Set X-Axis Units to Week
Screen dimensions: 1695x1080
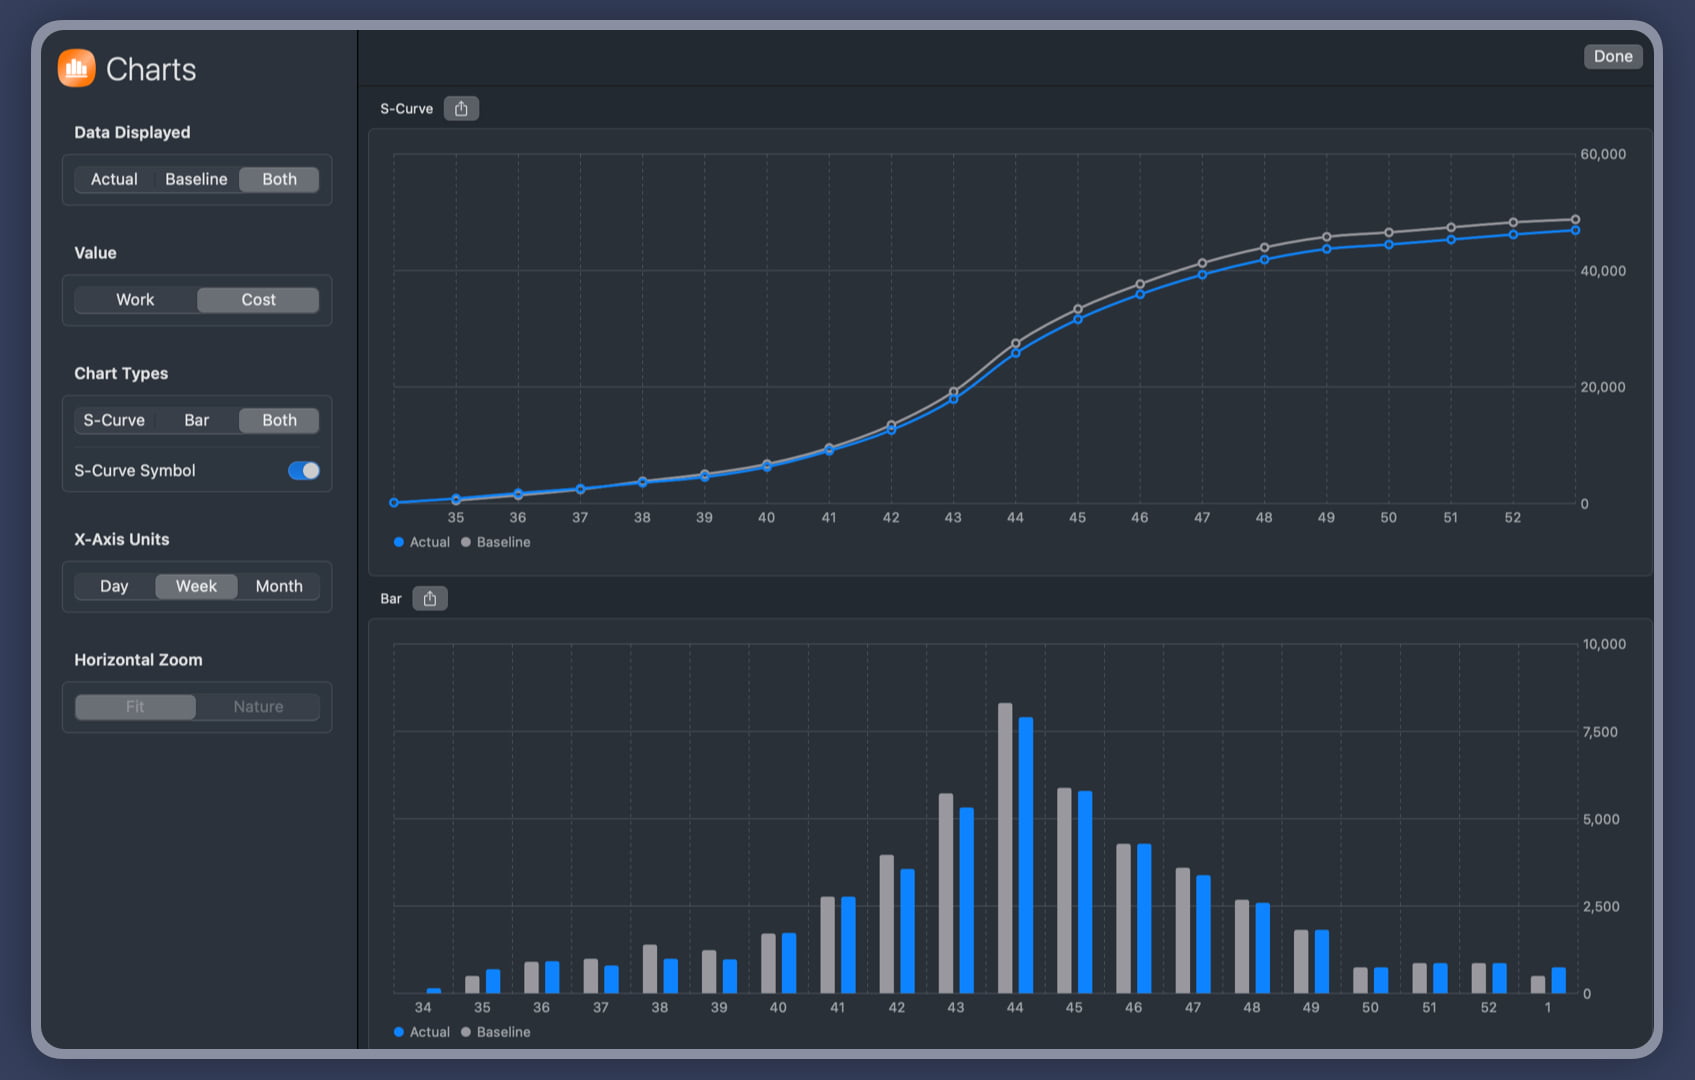(x=196, y=587)
